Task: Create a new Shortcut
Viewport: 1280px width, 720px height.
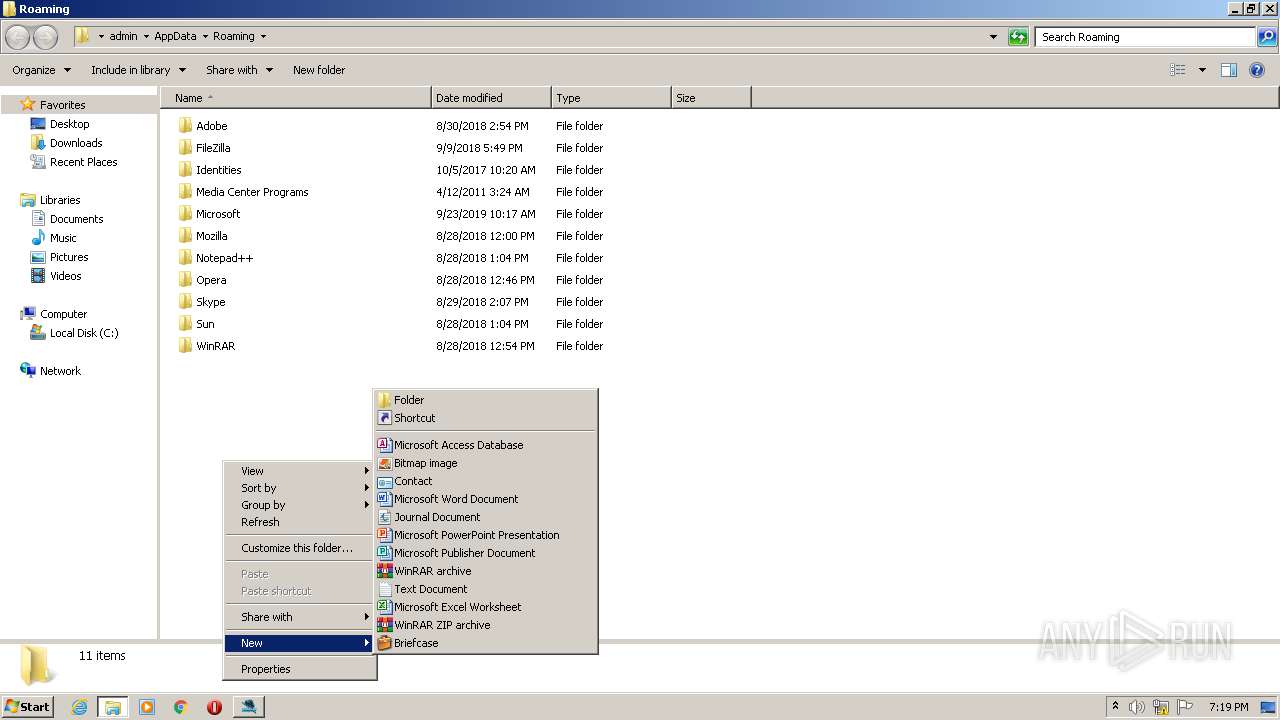Action: tap(486, 418)
